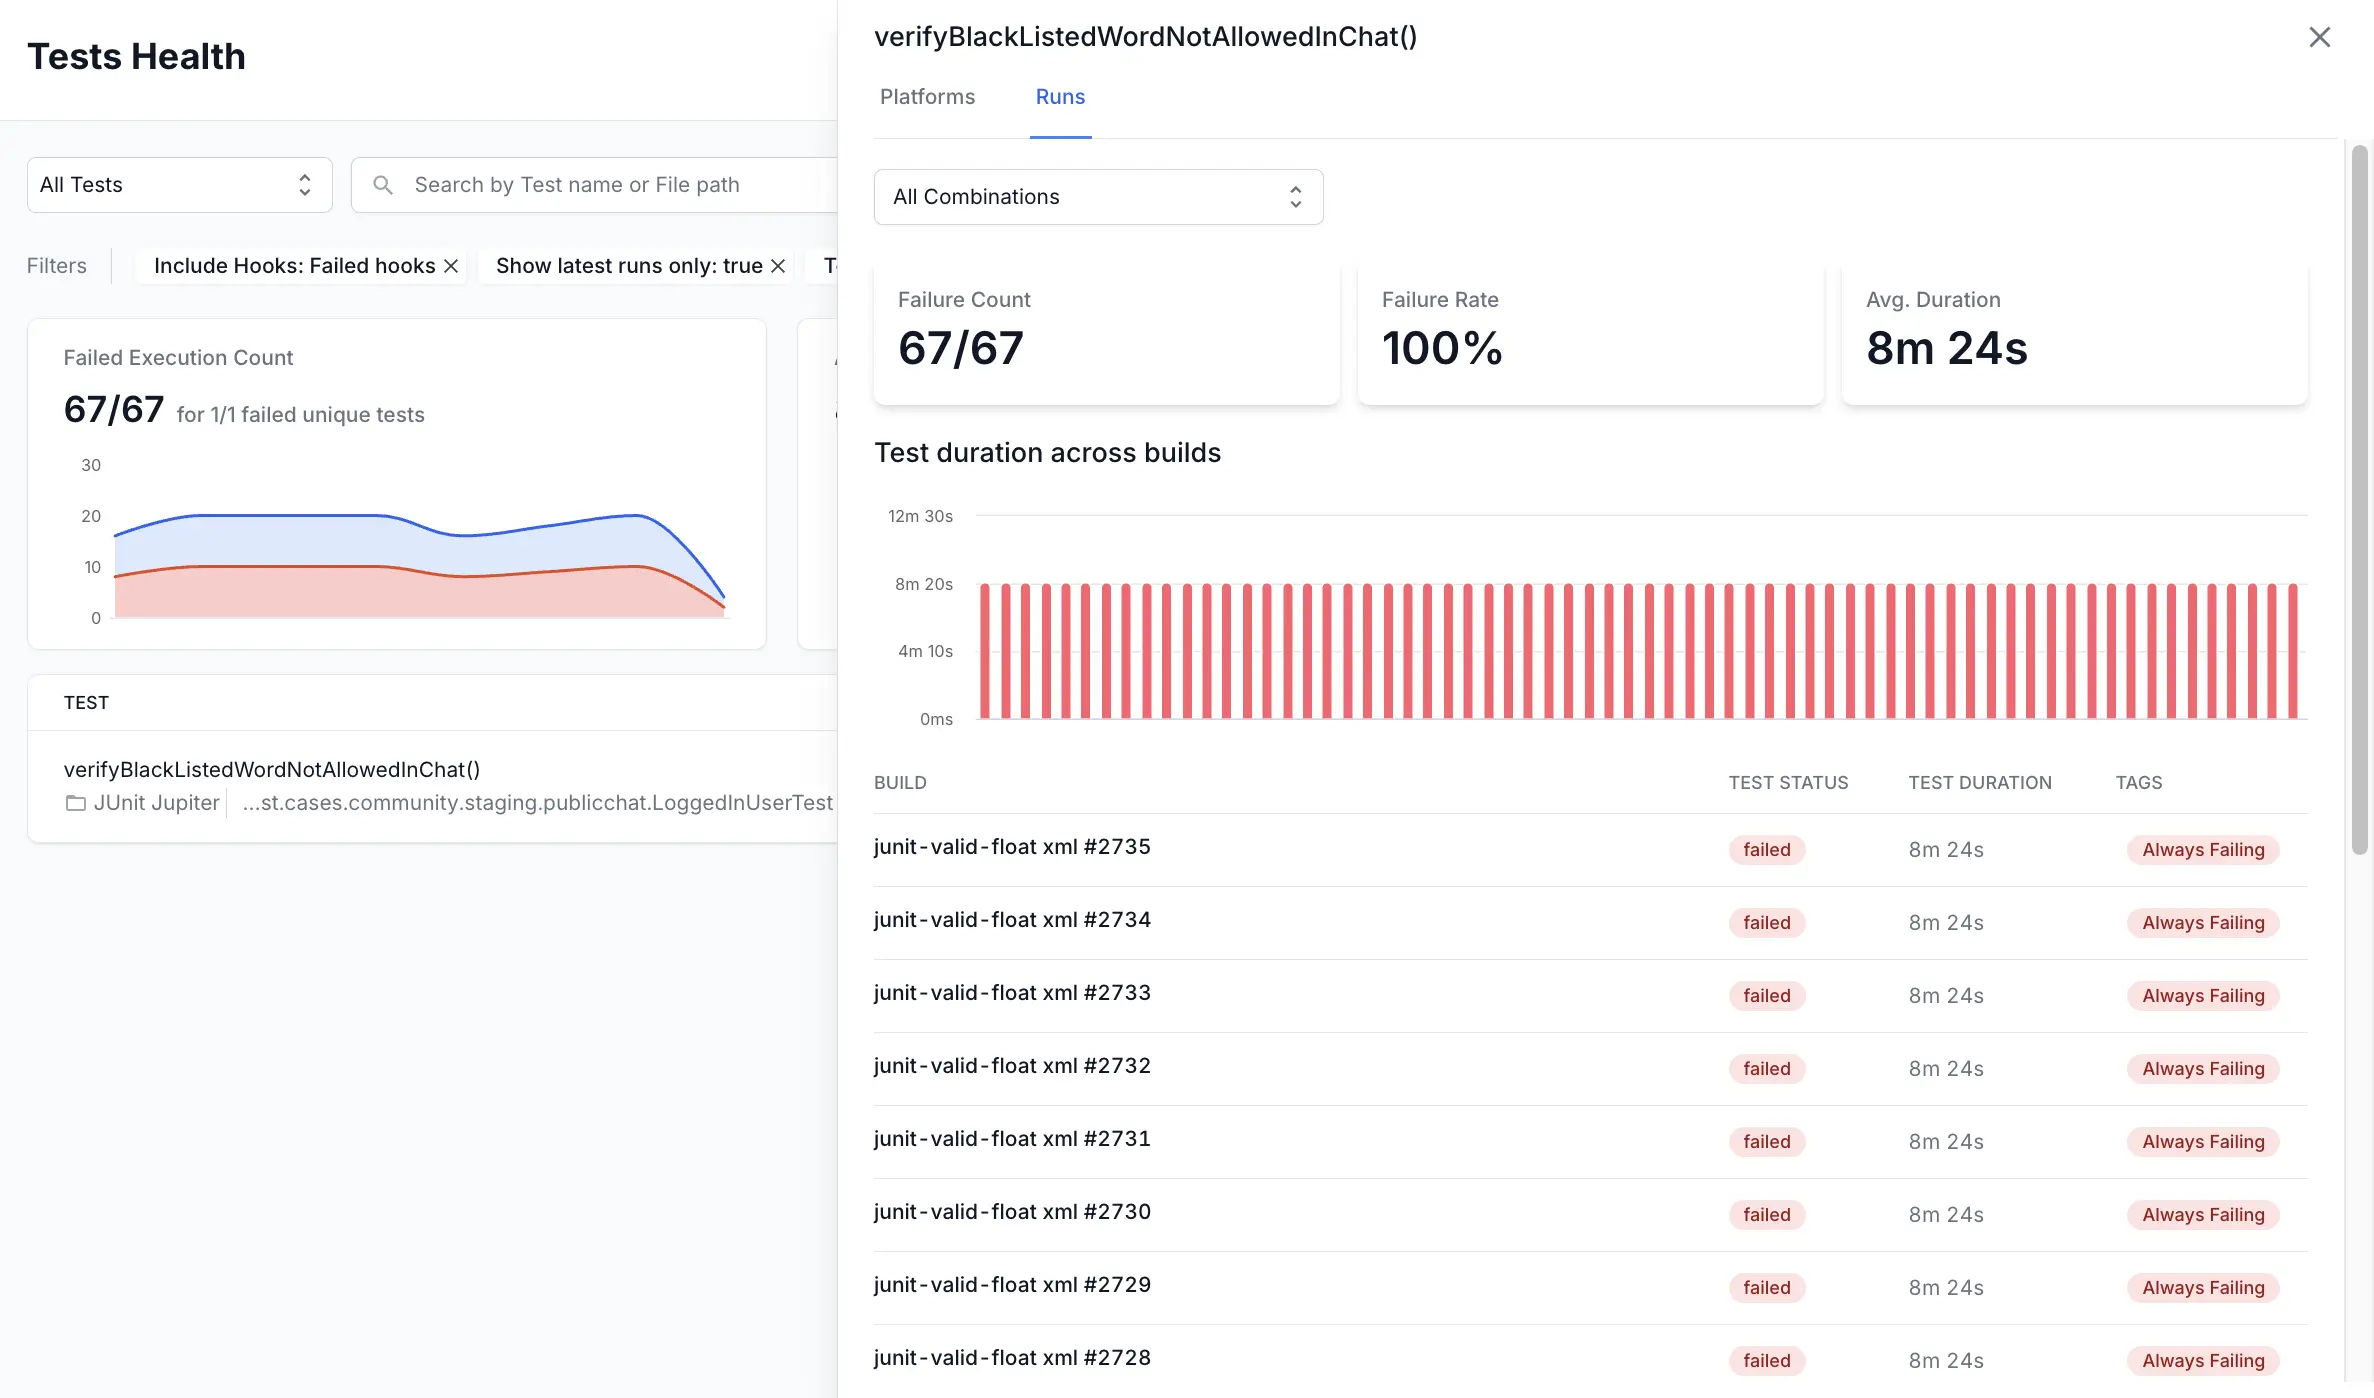Image resolution: width=2374 pixels, height=1398 pixels.
Task: Switch to the Runs tab
Action: click(1060, 97)
